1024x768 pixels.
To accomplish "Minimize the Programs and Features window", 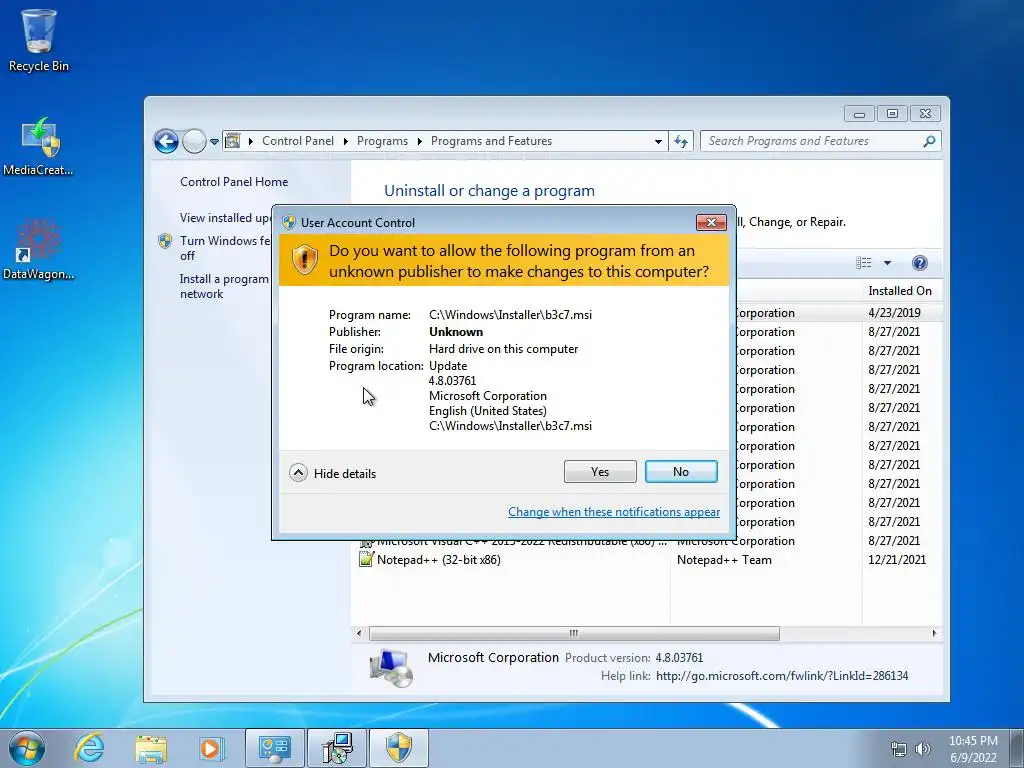I will coord(859,114).
